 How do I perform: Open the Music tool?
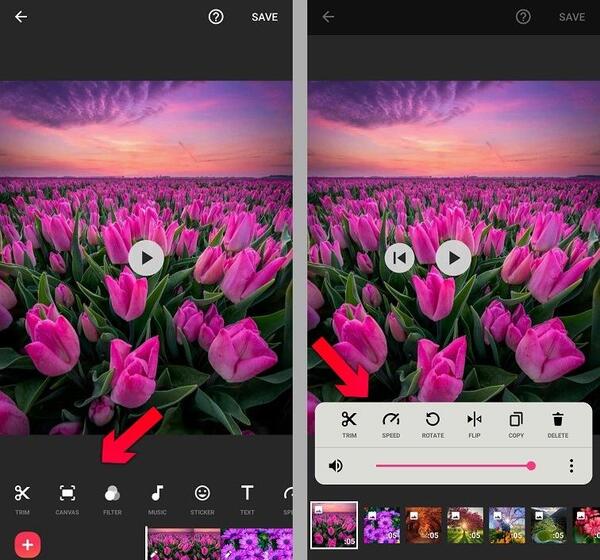(157, 499)
